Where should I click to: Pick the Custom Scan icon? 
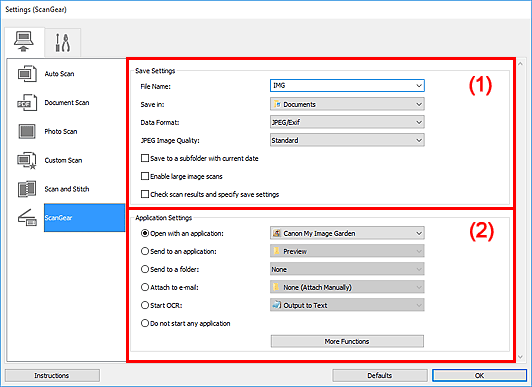(x=27, y=160)
